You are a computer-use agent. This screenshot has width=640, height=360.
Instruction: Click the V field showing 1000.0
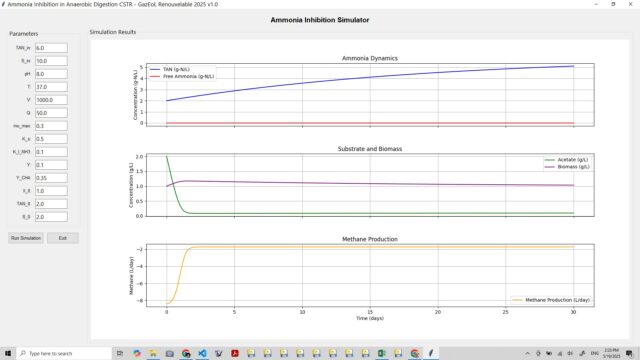[x=51, y=100]
